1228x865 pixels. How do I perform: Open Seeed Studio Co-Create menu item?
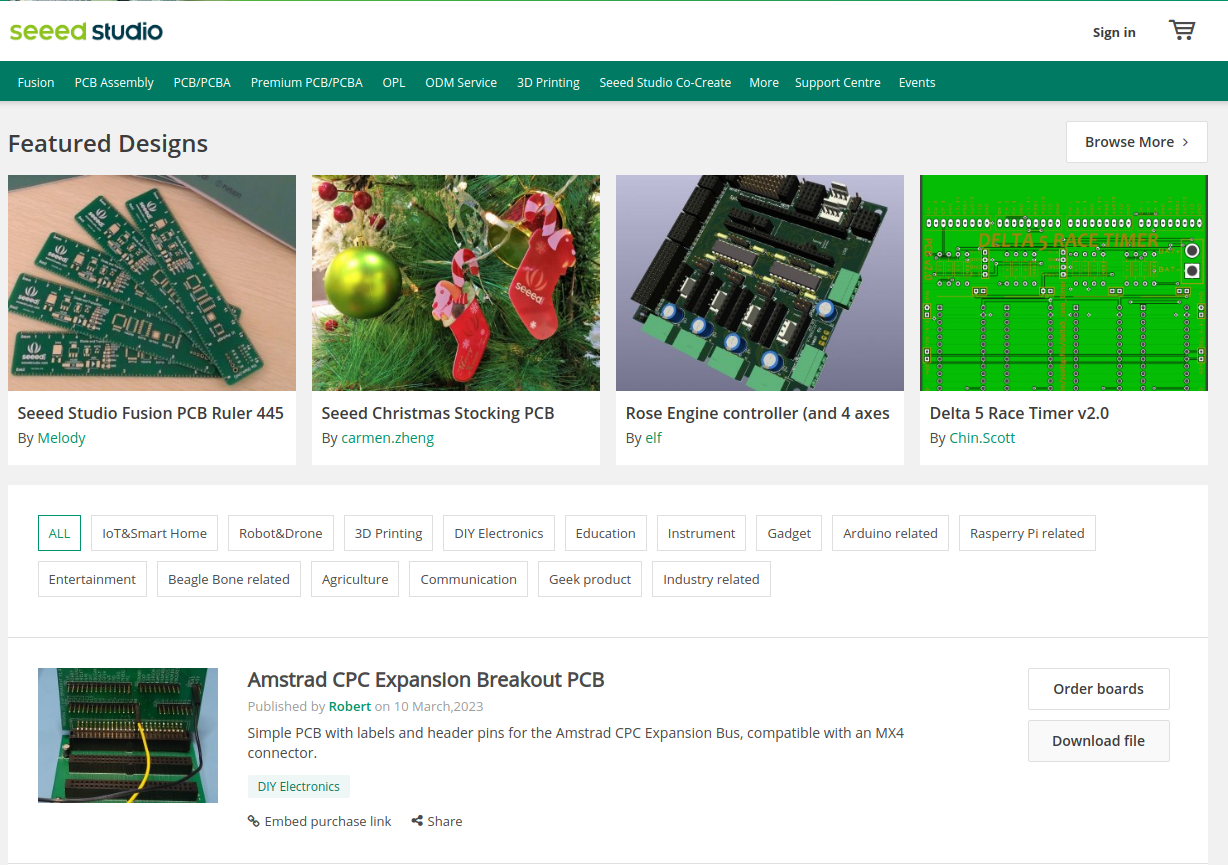[665, 82]
